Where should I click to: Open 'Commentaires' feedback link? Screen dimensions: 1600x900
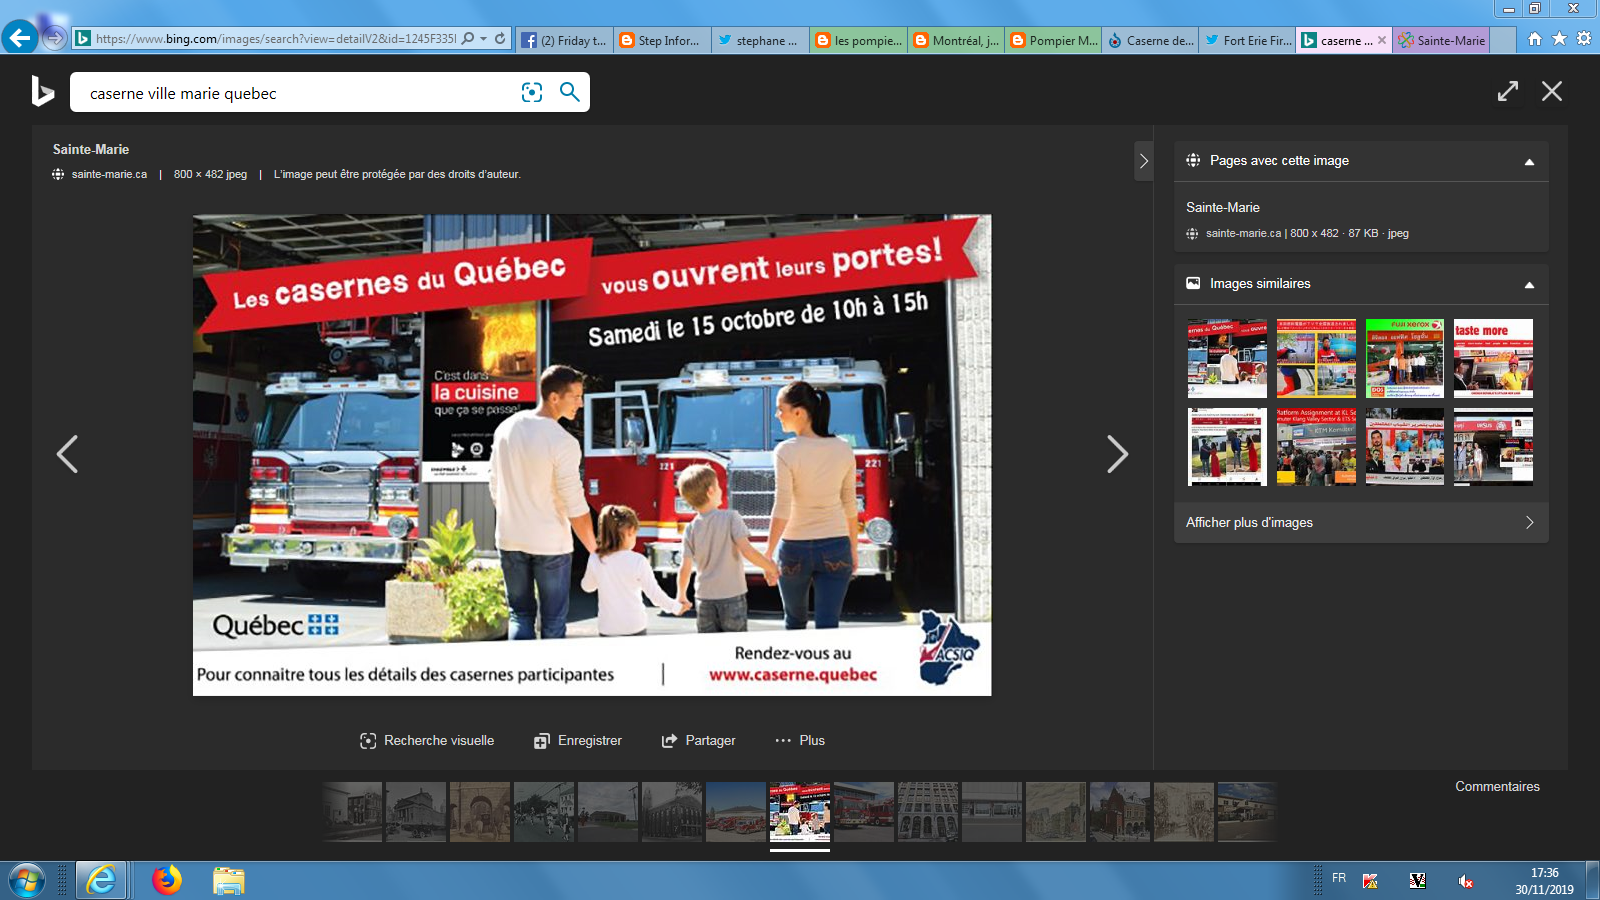[1497, 786]
